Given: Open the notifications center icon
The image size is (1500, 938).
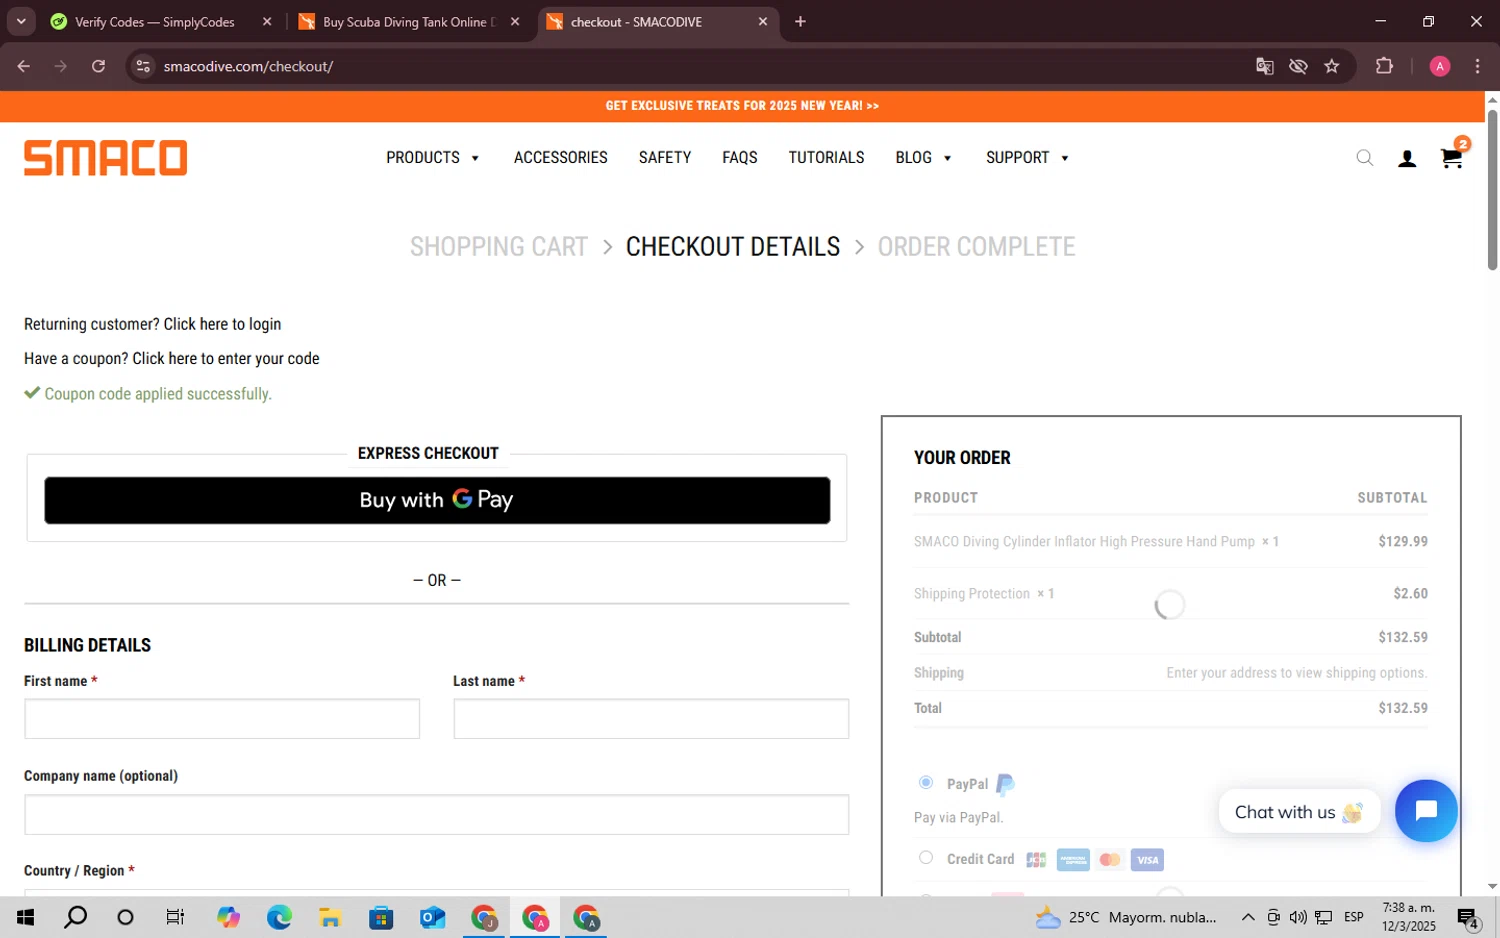Looking at the screenshot, I should [x=1468, y=917].
